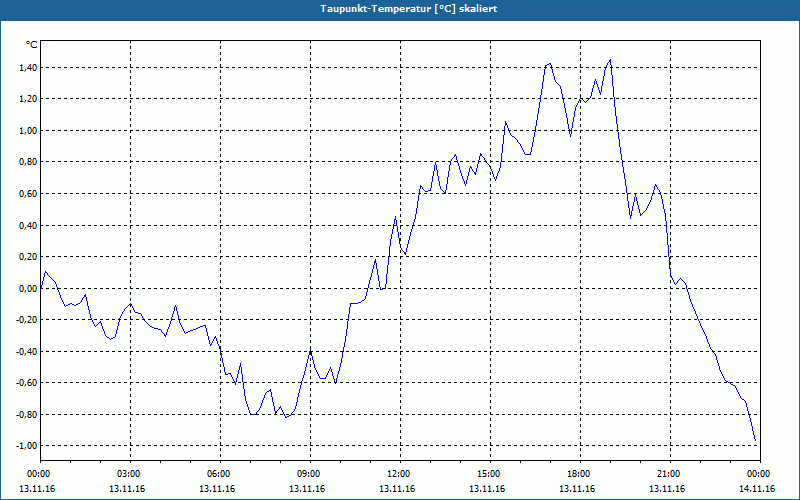Select the 1,20 y-axis label

tap(29, 99)
